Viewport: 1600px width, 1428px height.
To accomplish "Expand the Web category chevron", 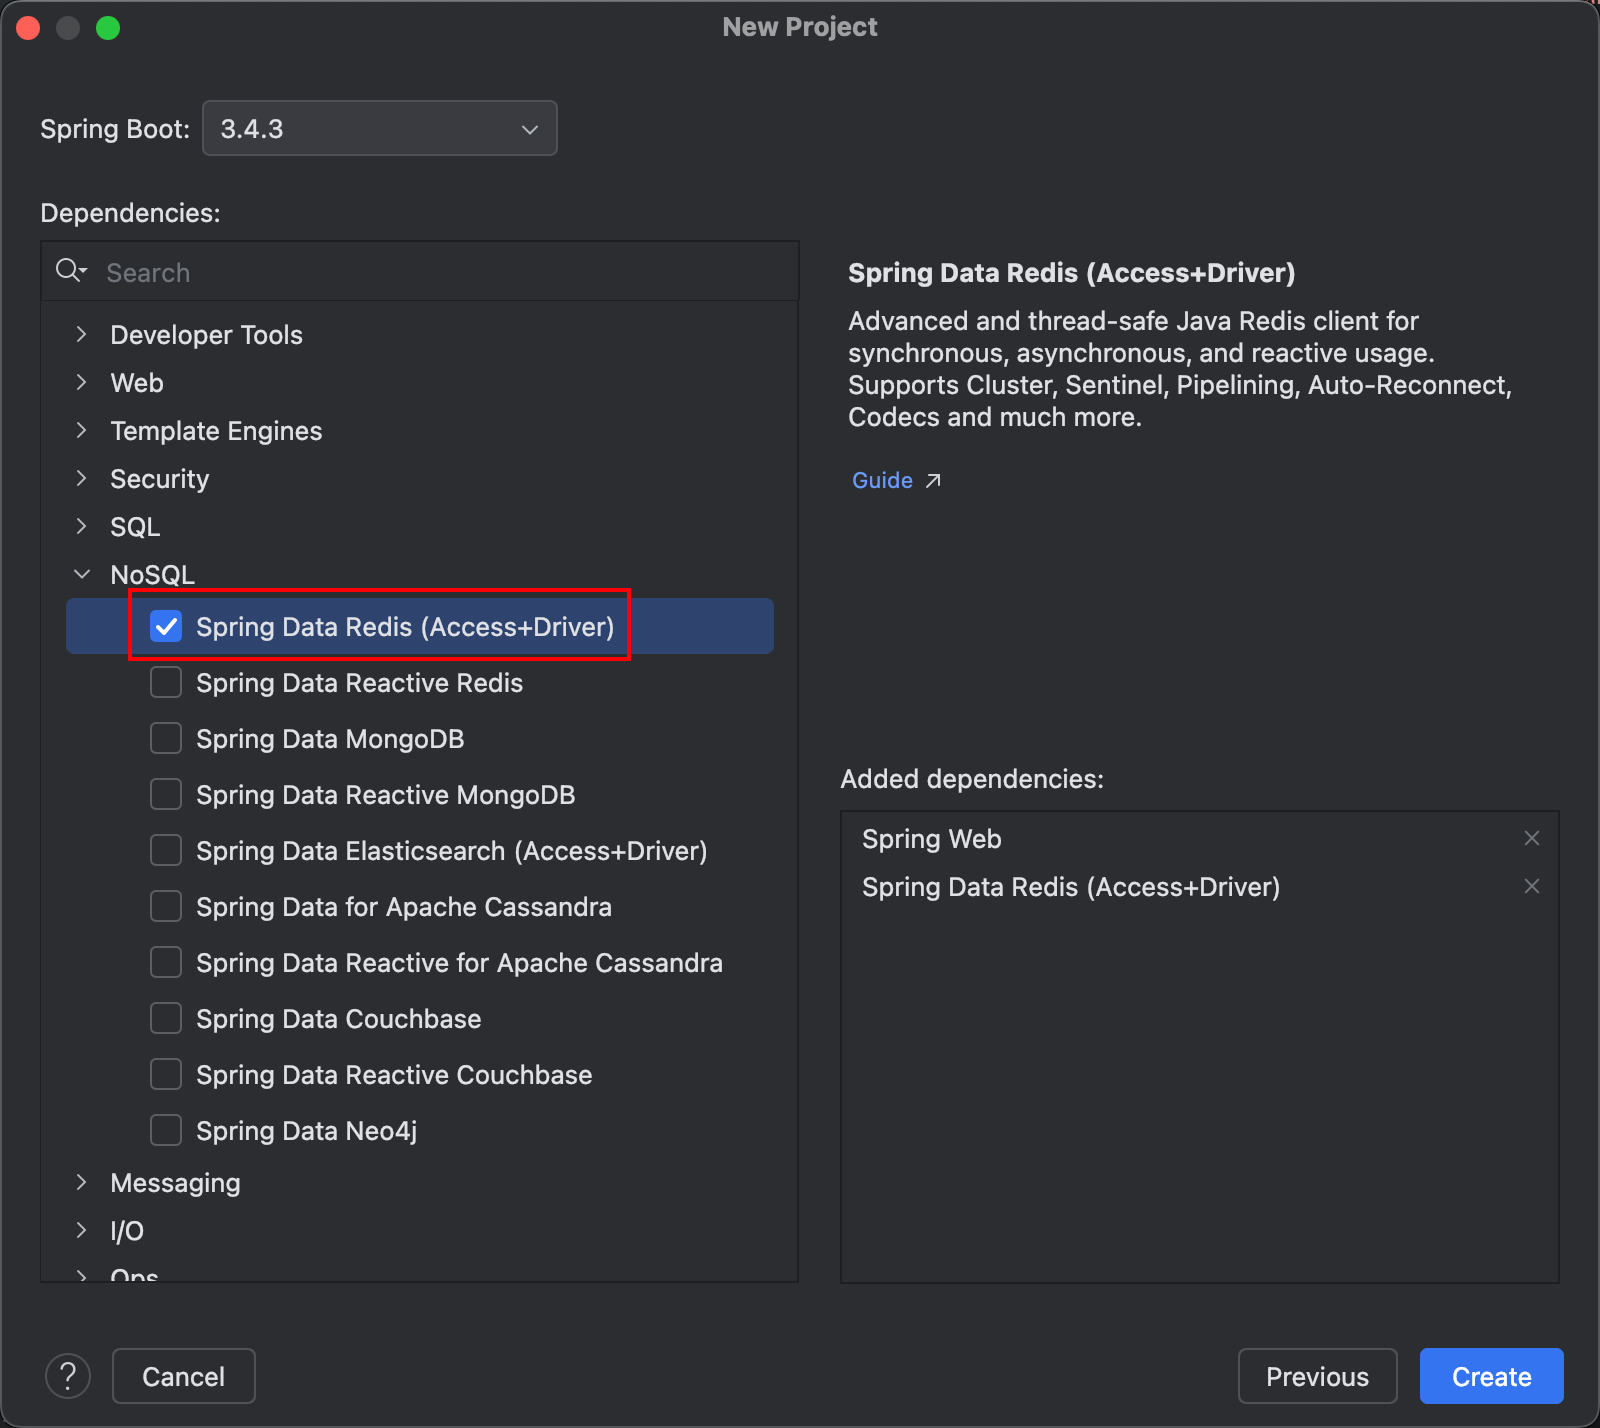I will coord(82,382).
